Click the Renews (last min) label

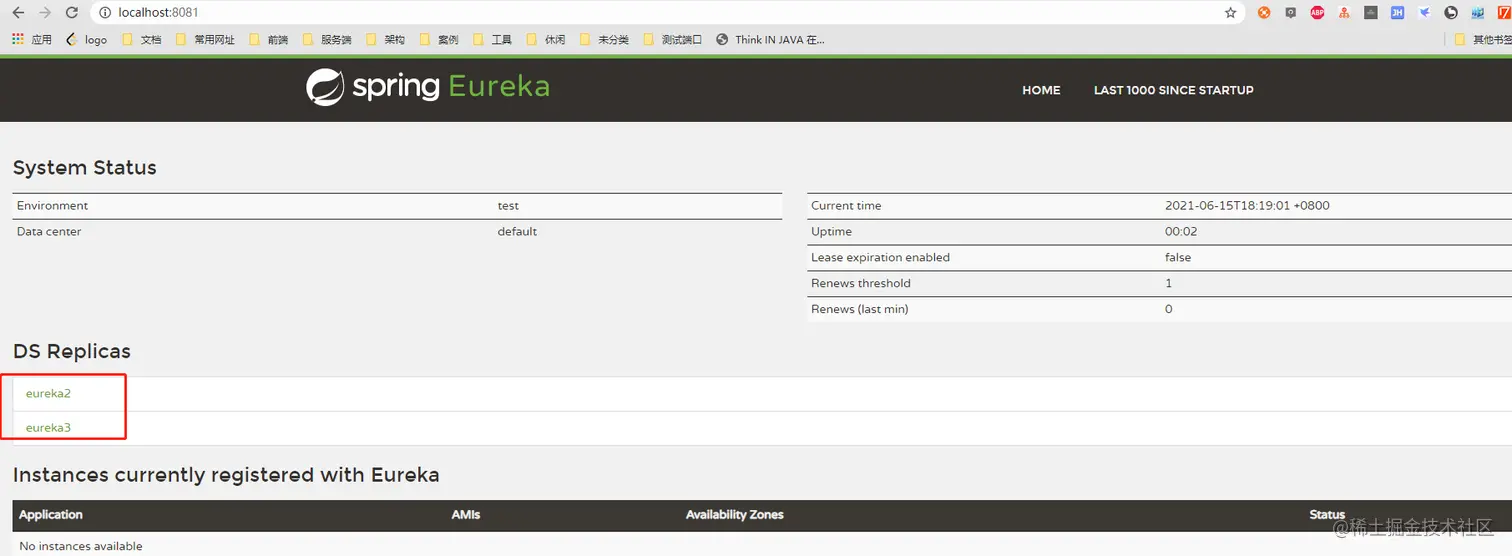click(x=860, y=310)
